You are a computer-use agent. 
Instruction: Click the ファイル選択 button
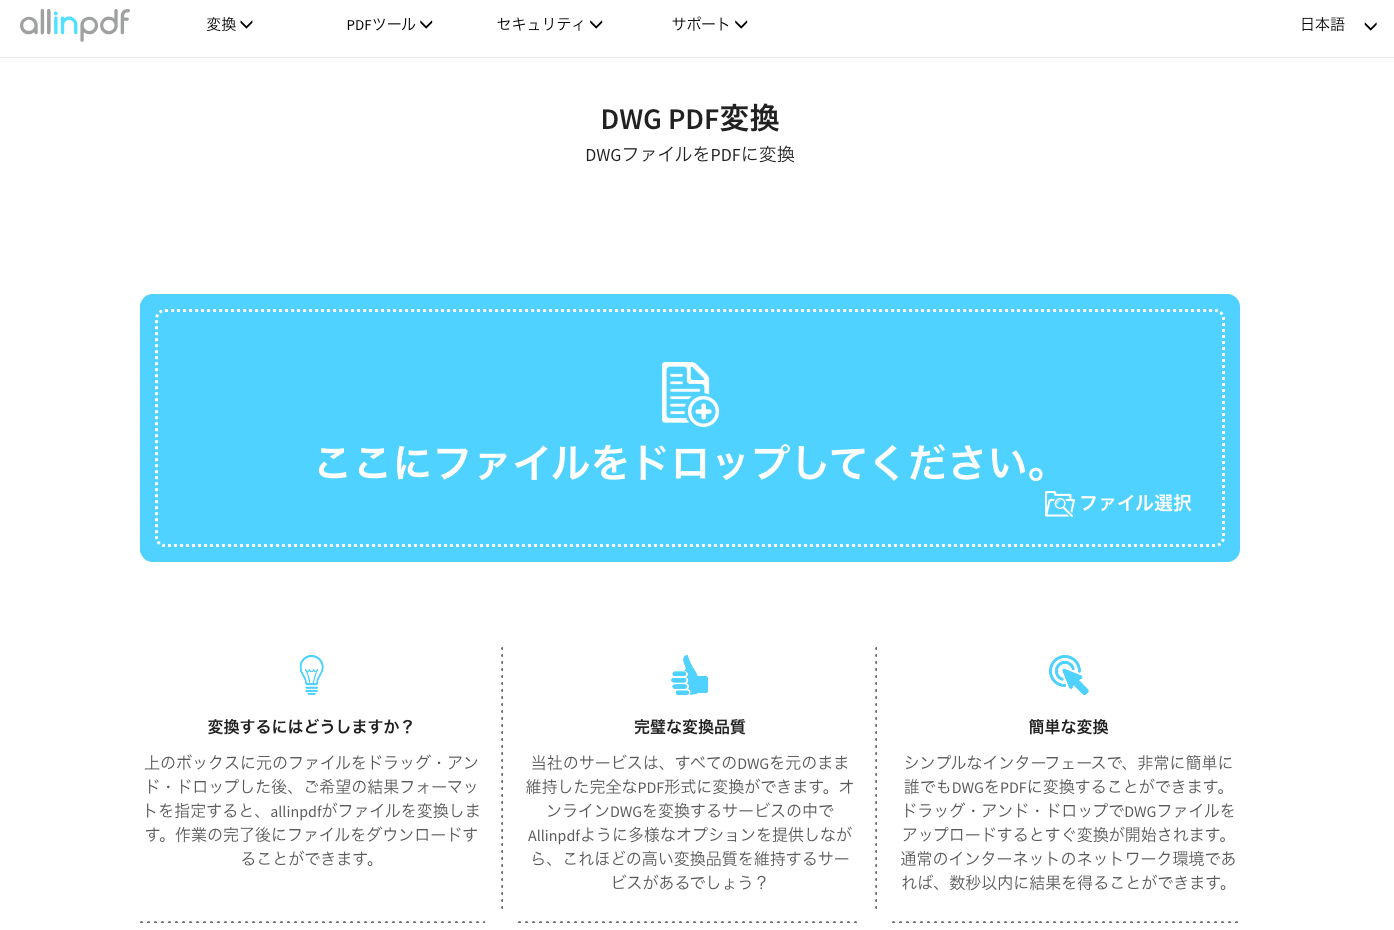pyautogui.click(x=1118, y=503)
